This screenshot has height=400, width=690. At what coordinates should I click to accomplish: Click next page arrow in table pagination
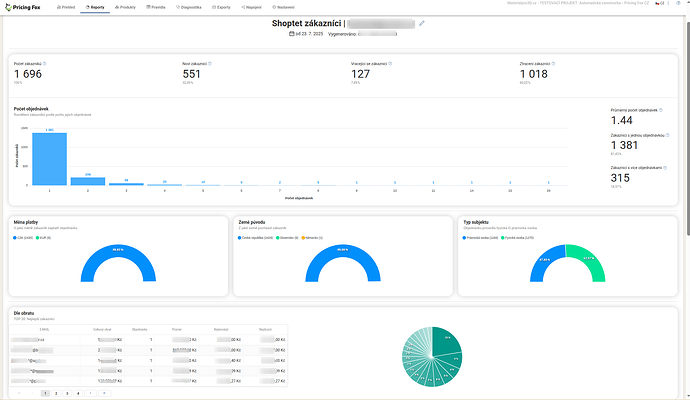point(91,393)
